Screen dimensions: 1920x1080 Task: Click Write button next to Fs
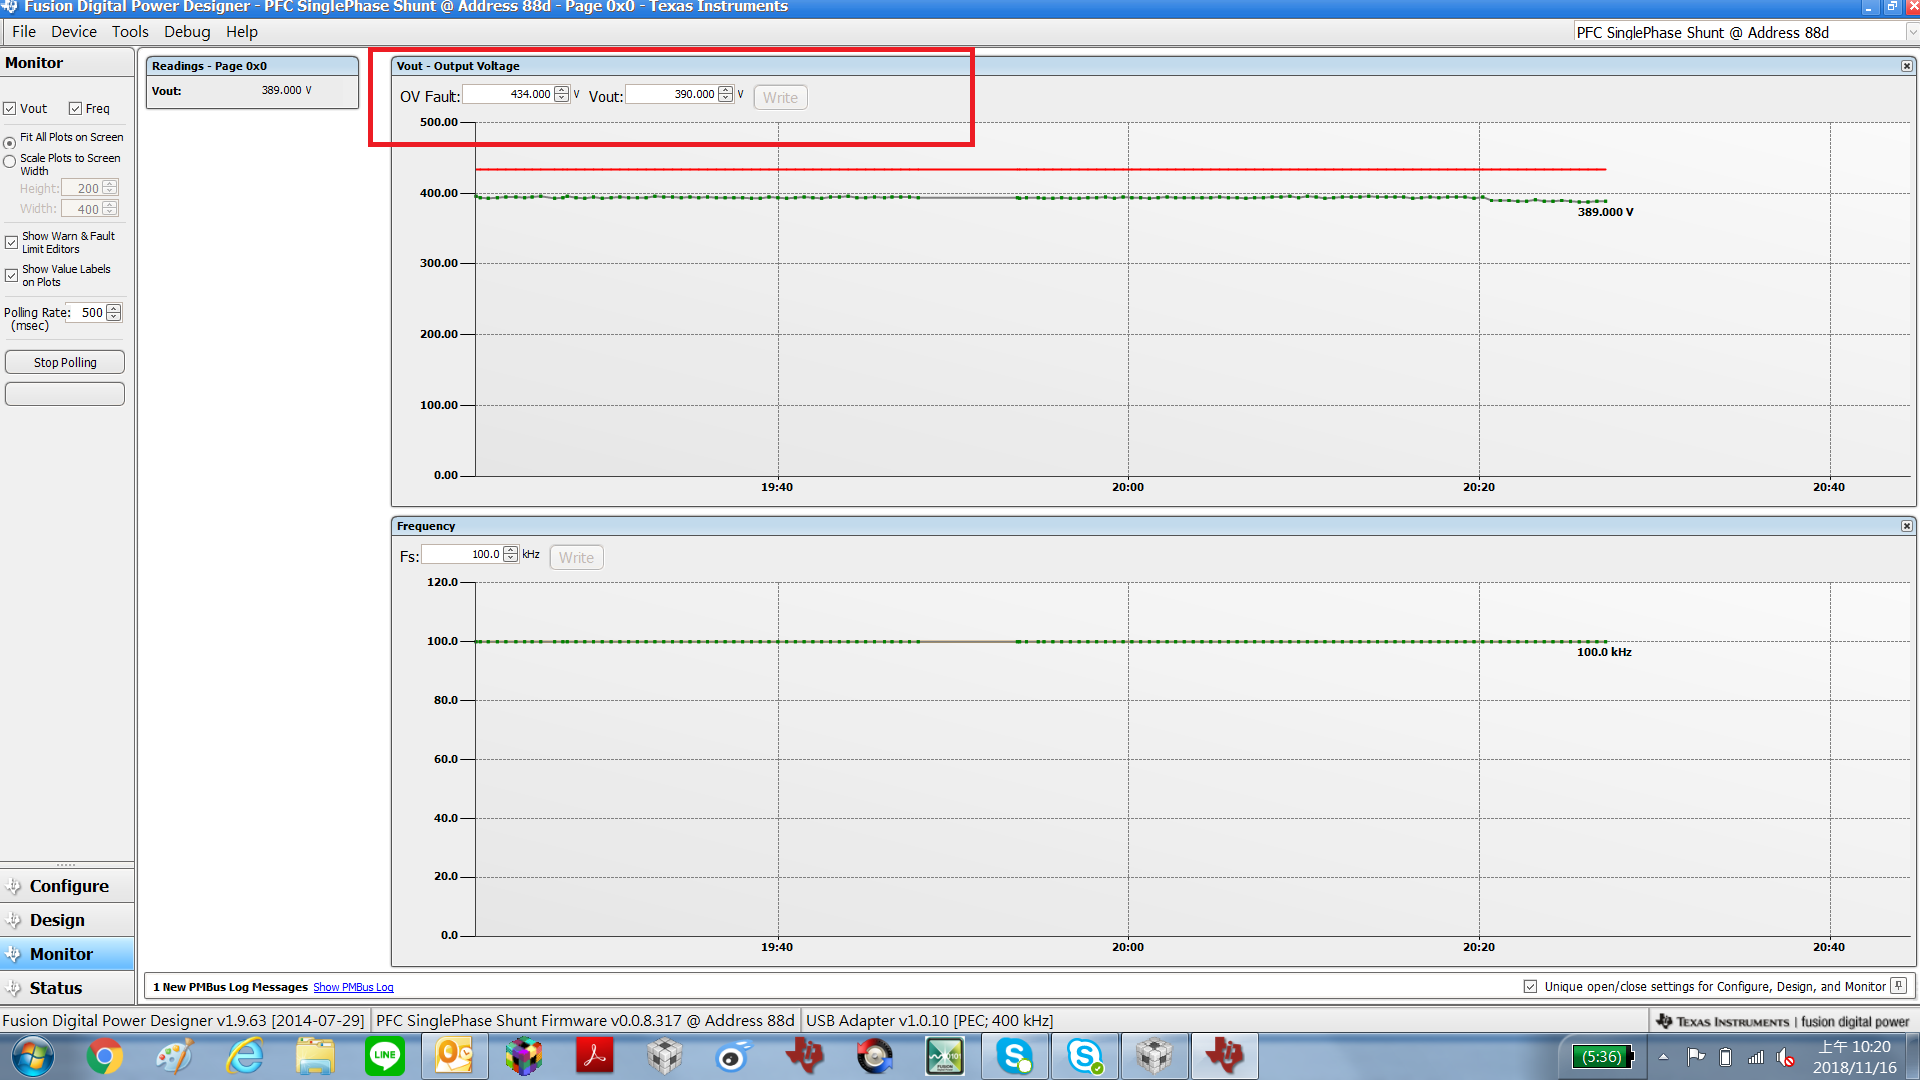pos(576,558)
